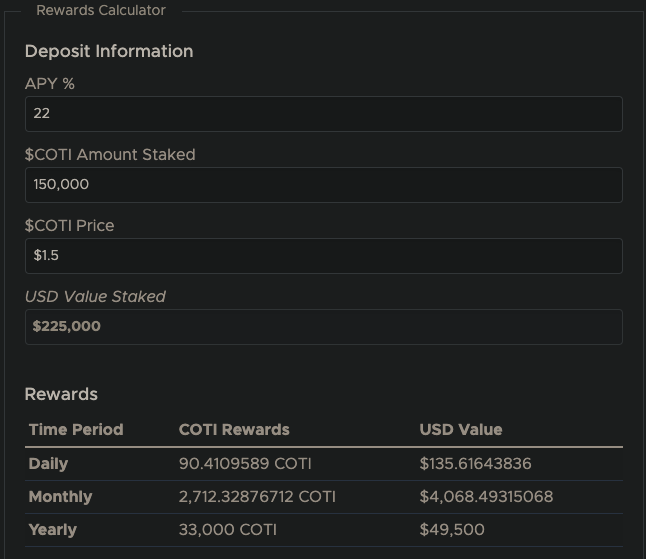Select the Daily row label

[48, 464]
